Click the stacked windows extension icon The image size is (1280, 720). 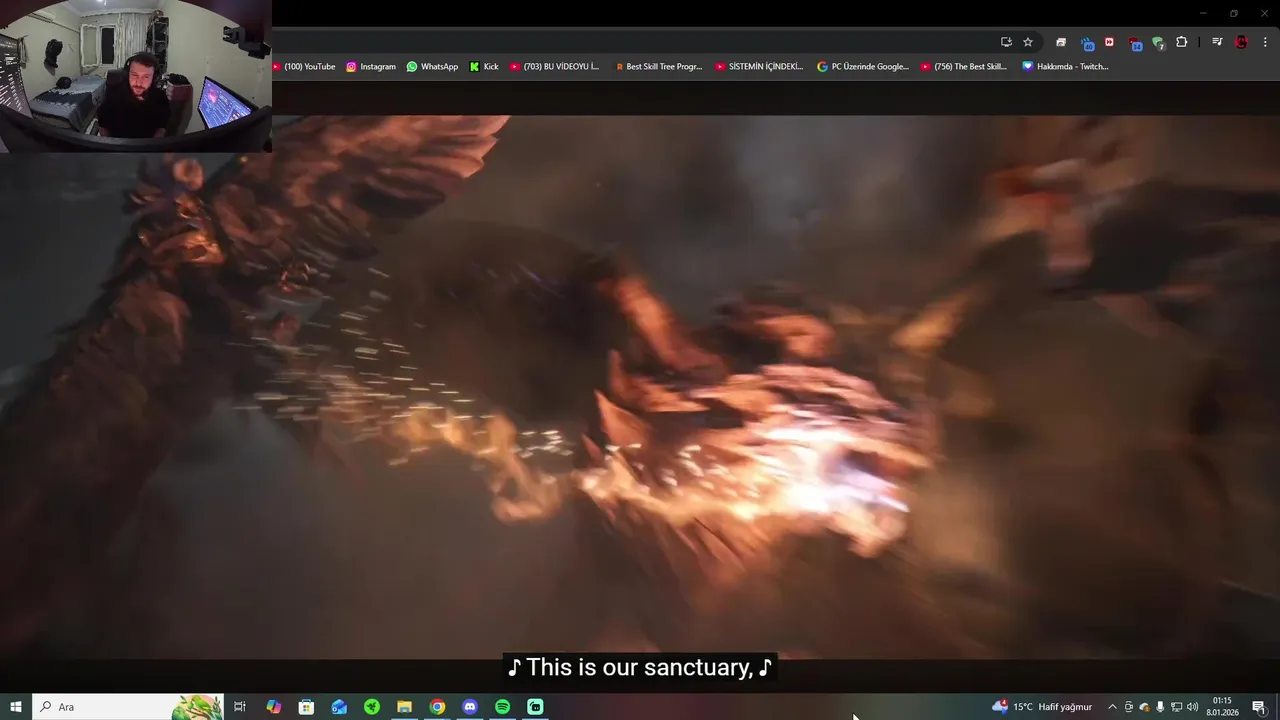click(x=1061, y=42)
